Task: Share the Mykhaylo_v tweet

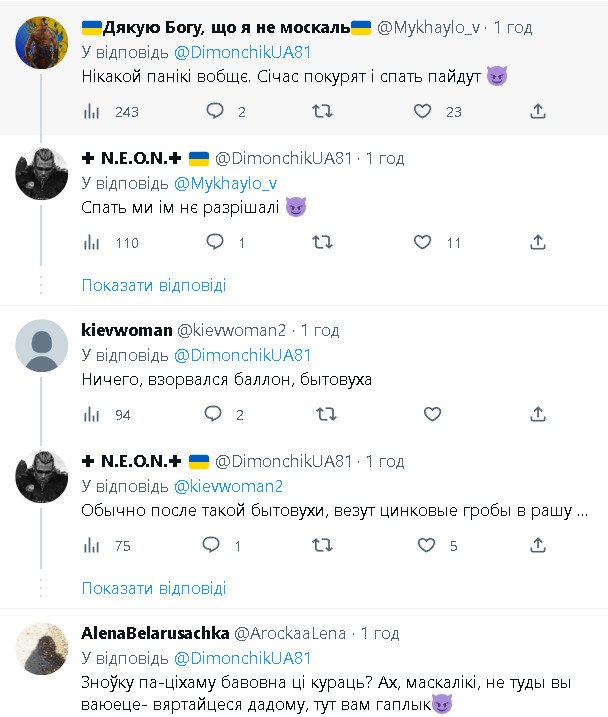Action: pyautogui.click(x=537, y=111)
